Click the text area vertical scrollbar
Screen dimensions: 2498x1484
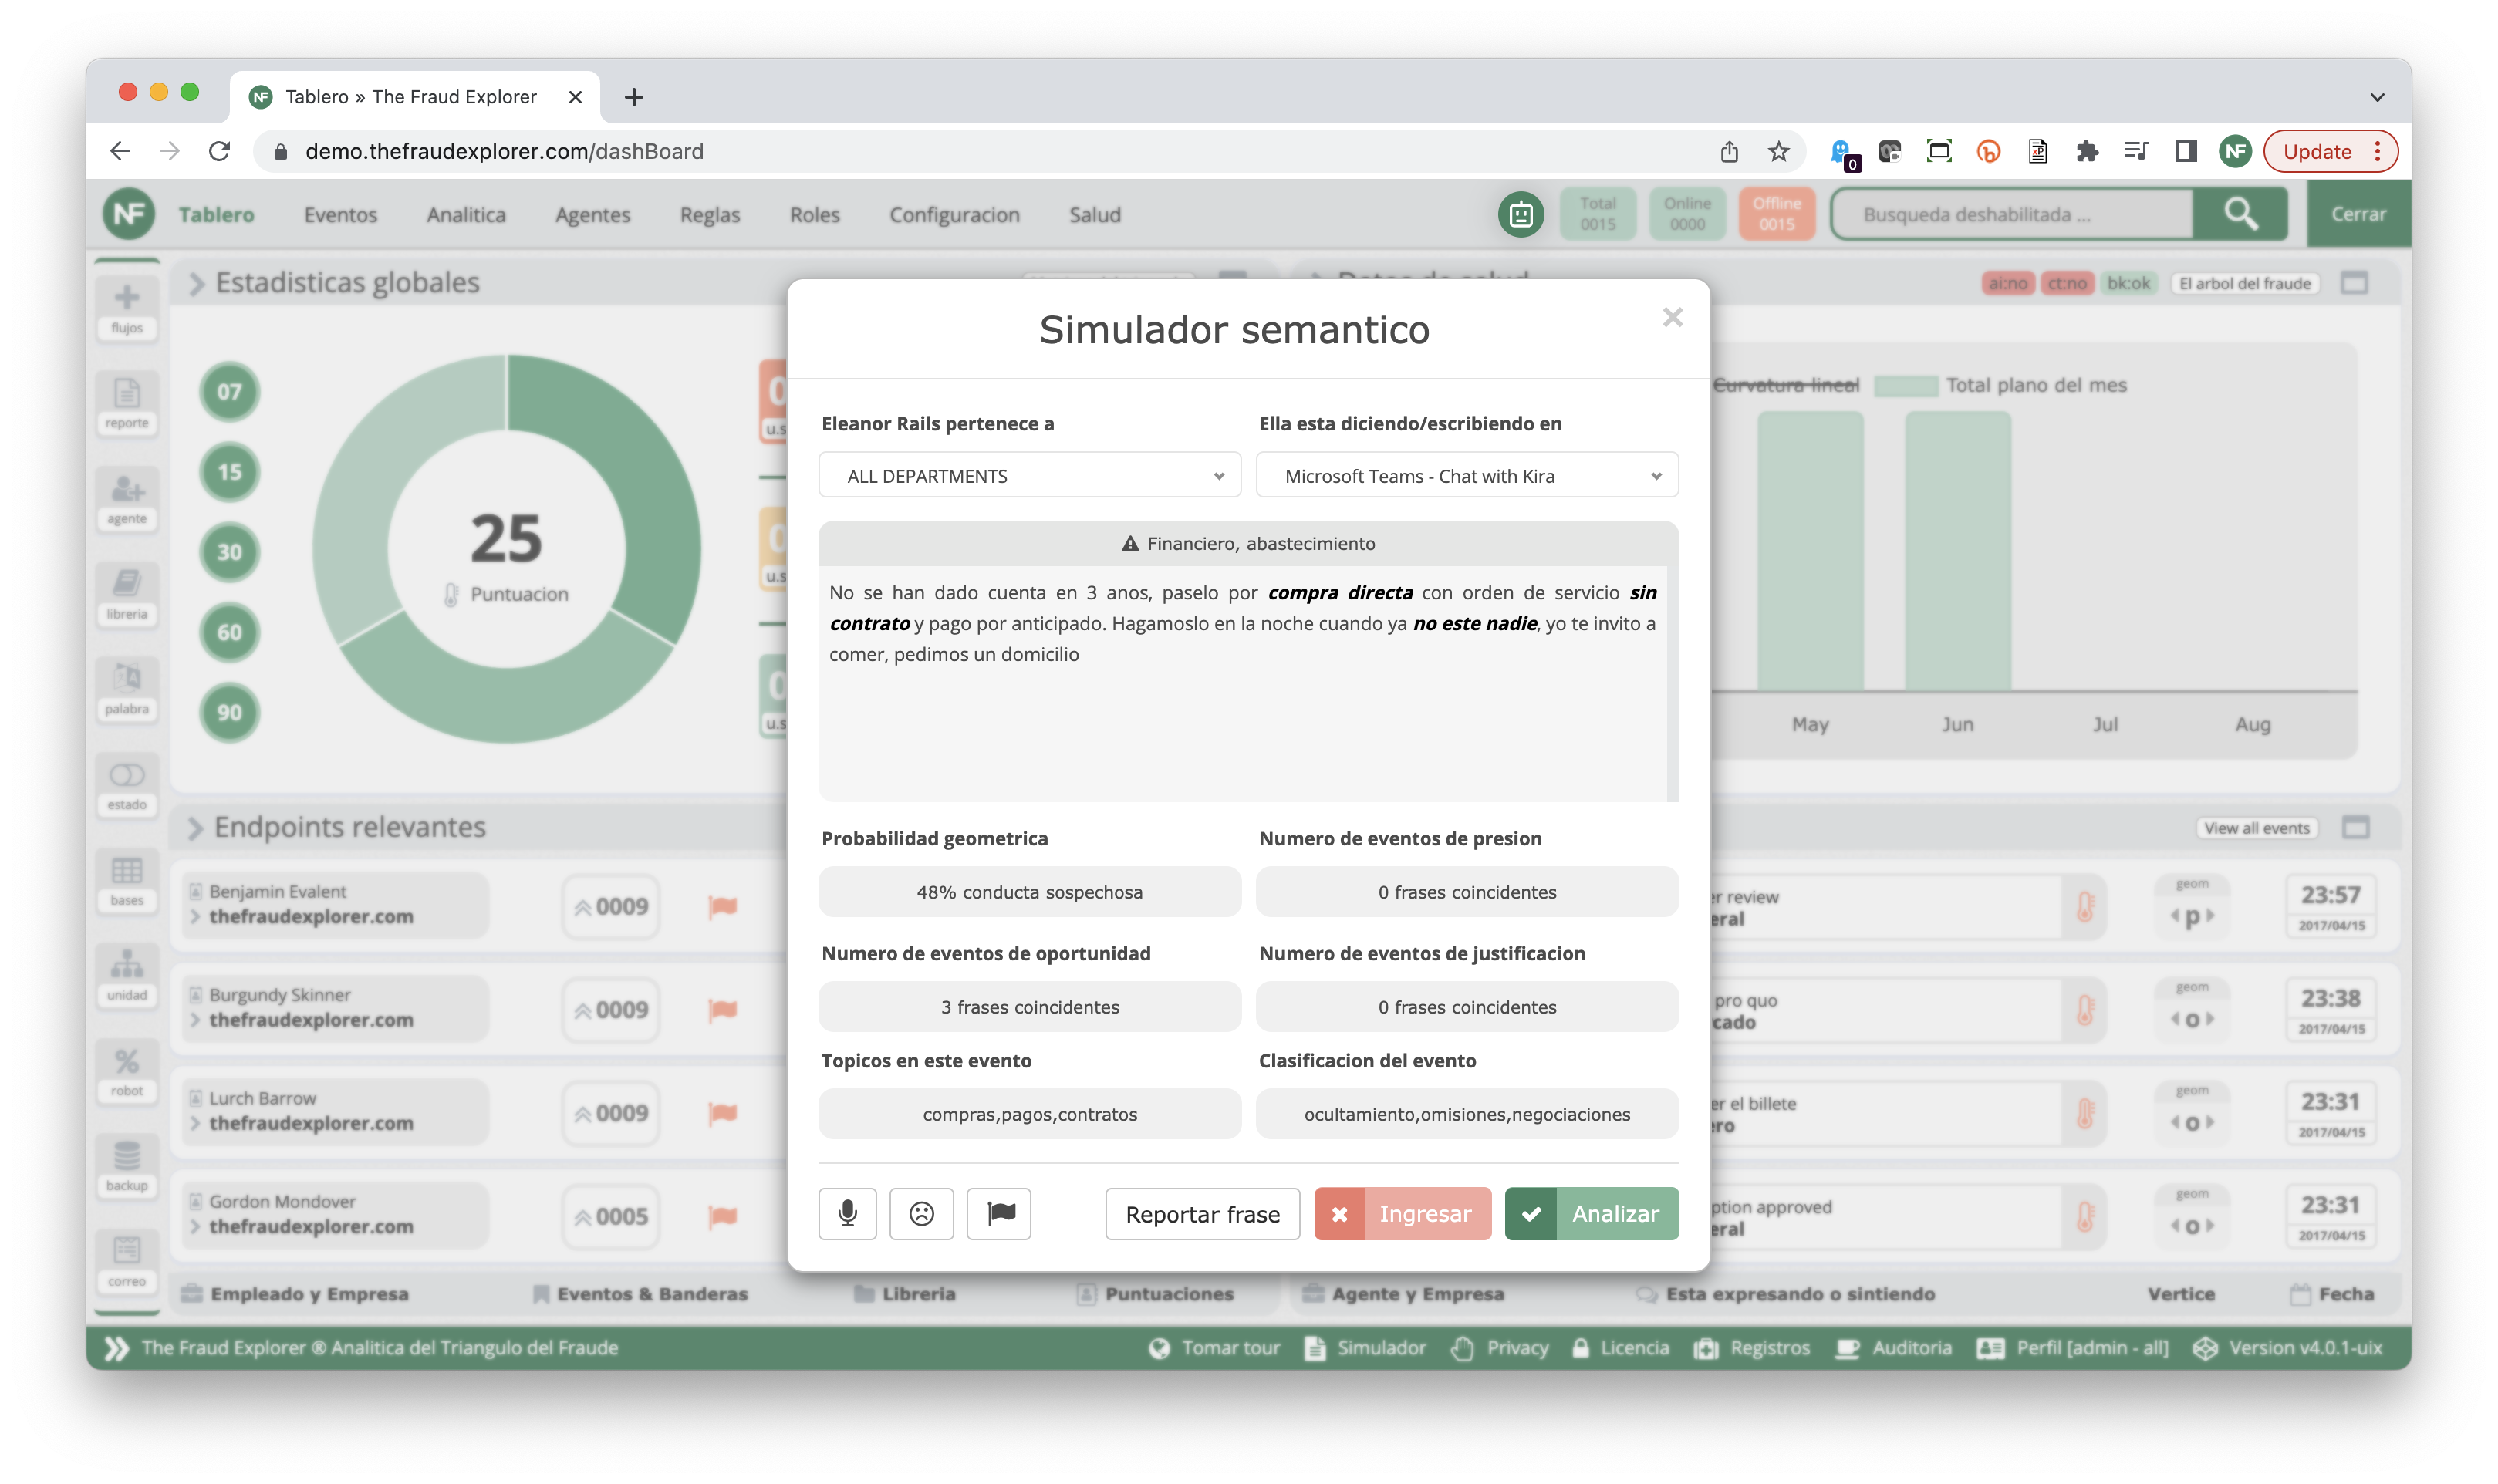pos(1672,683)
